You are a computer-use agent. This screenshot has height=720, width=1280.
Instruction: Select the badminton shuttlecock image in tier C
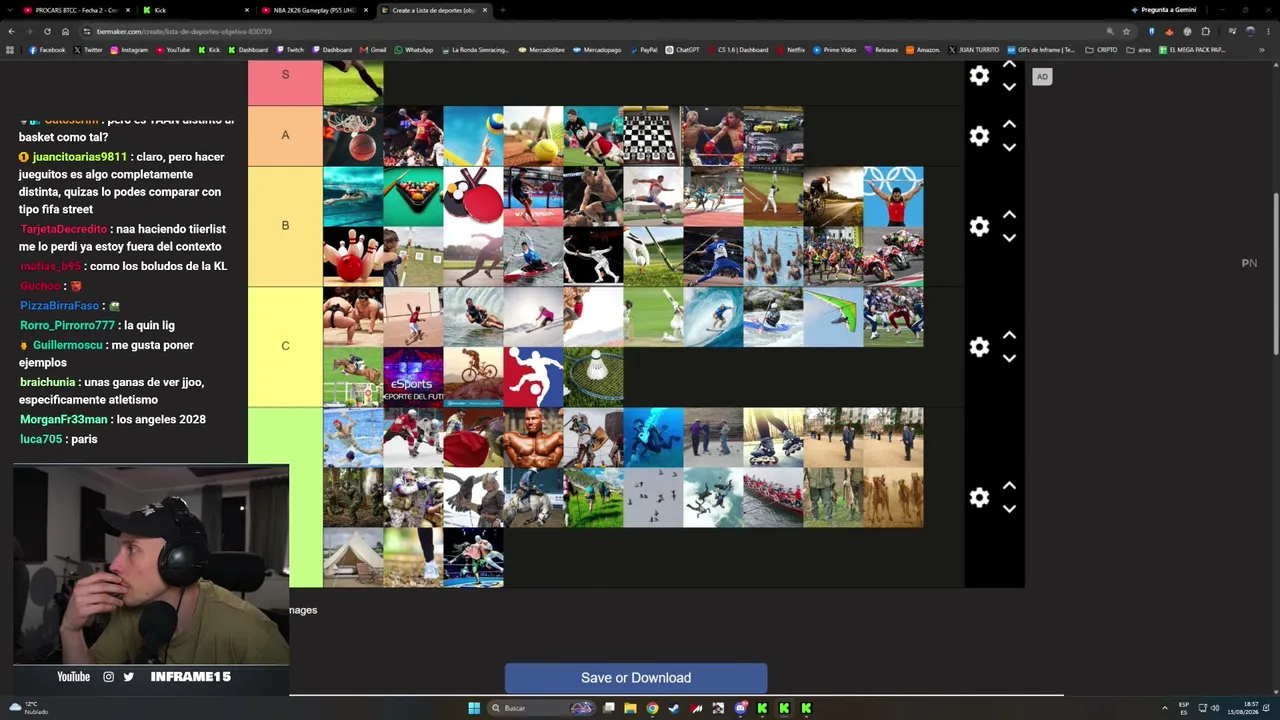593,376
